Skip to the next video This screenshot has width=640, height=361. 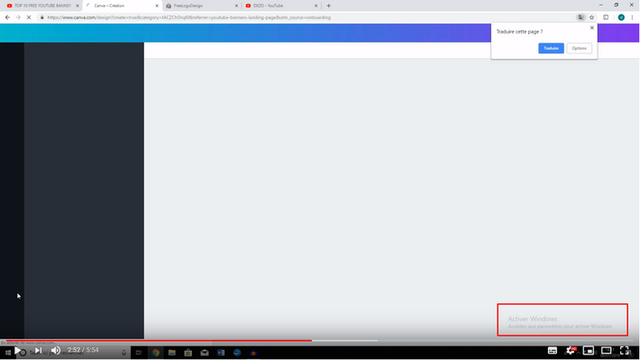(x=38, y=350)
